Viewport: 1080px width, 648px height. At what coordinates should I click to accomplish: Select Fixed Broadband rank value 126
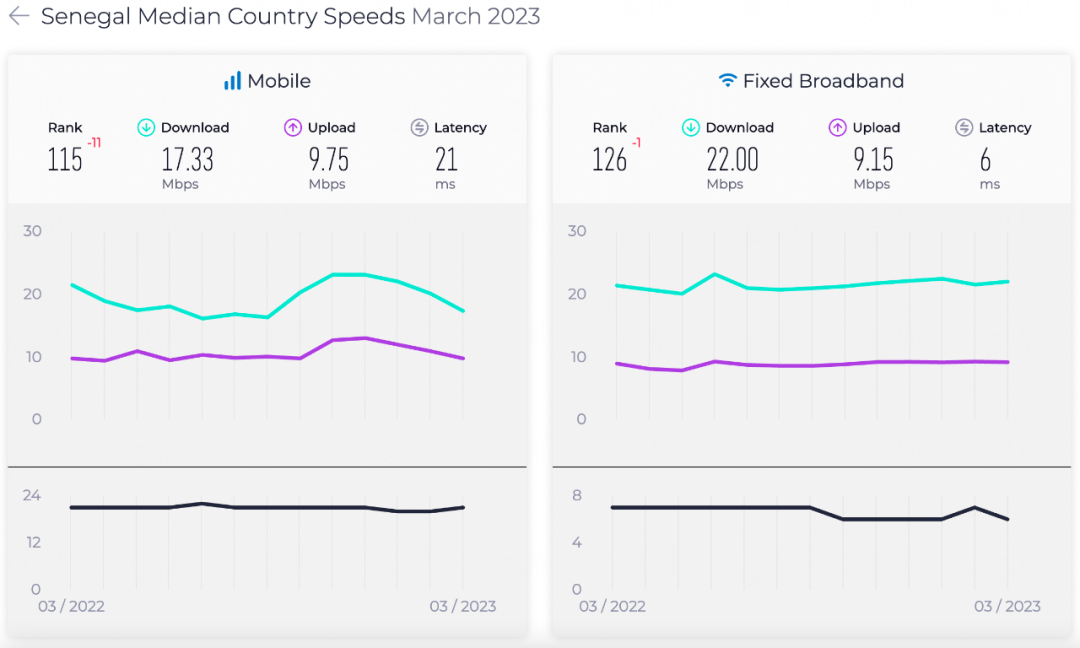(x=609, y=160)
